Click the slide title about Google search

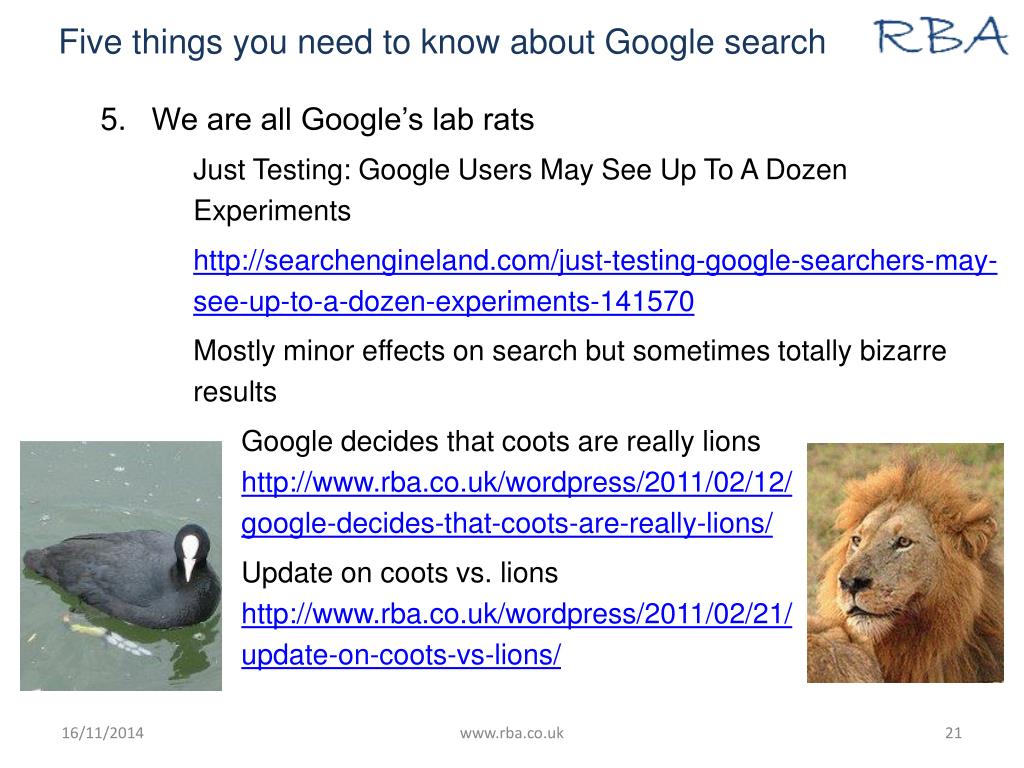coord(442,42)
